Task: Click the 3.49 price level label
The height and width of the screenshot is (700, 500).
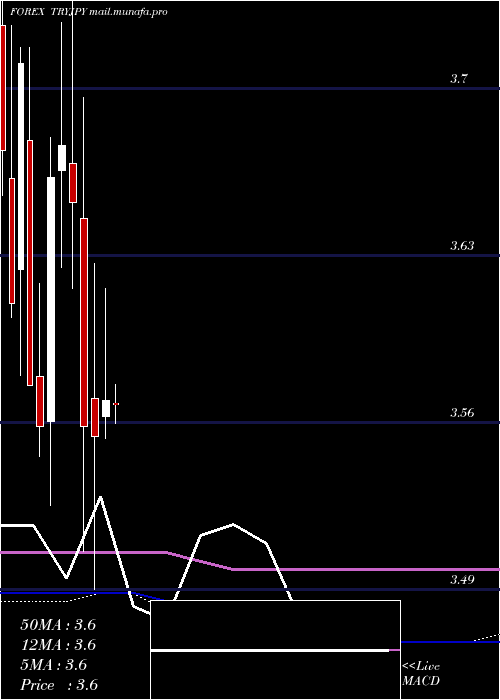Action: pyautogui.click(x=462, y=579)
